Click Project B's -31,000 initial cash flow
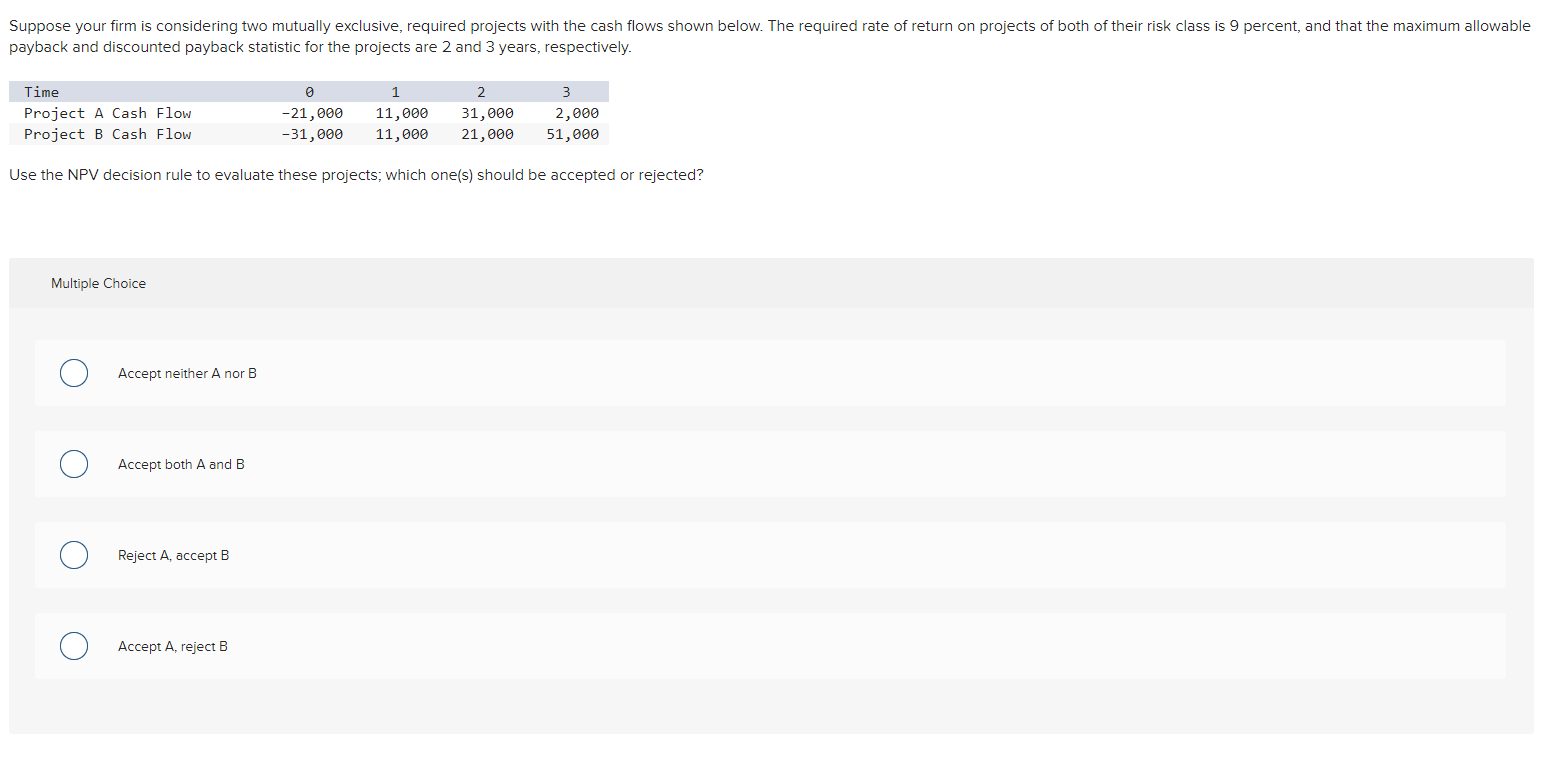The width and height of the screenshot is (1560, 767). tap(312, 134)
